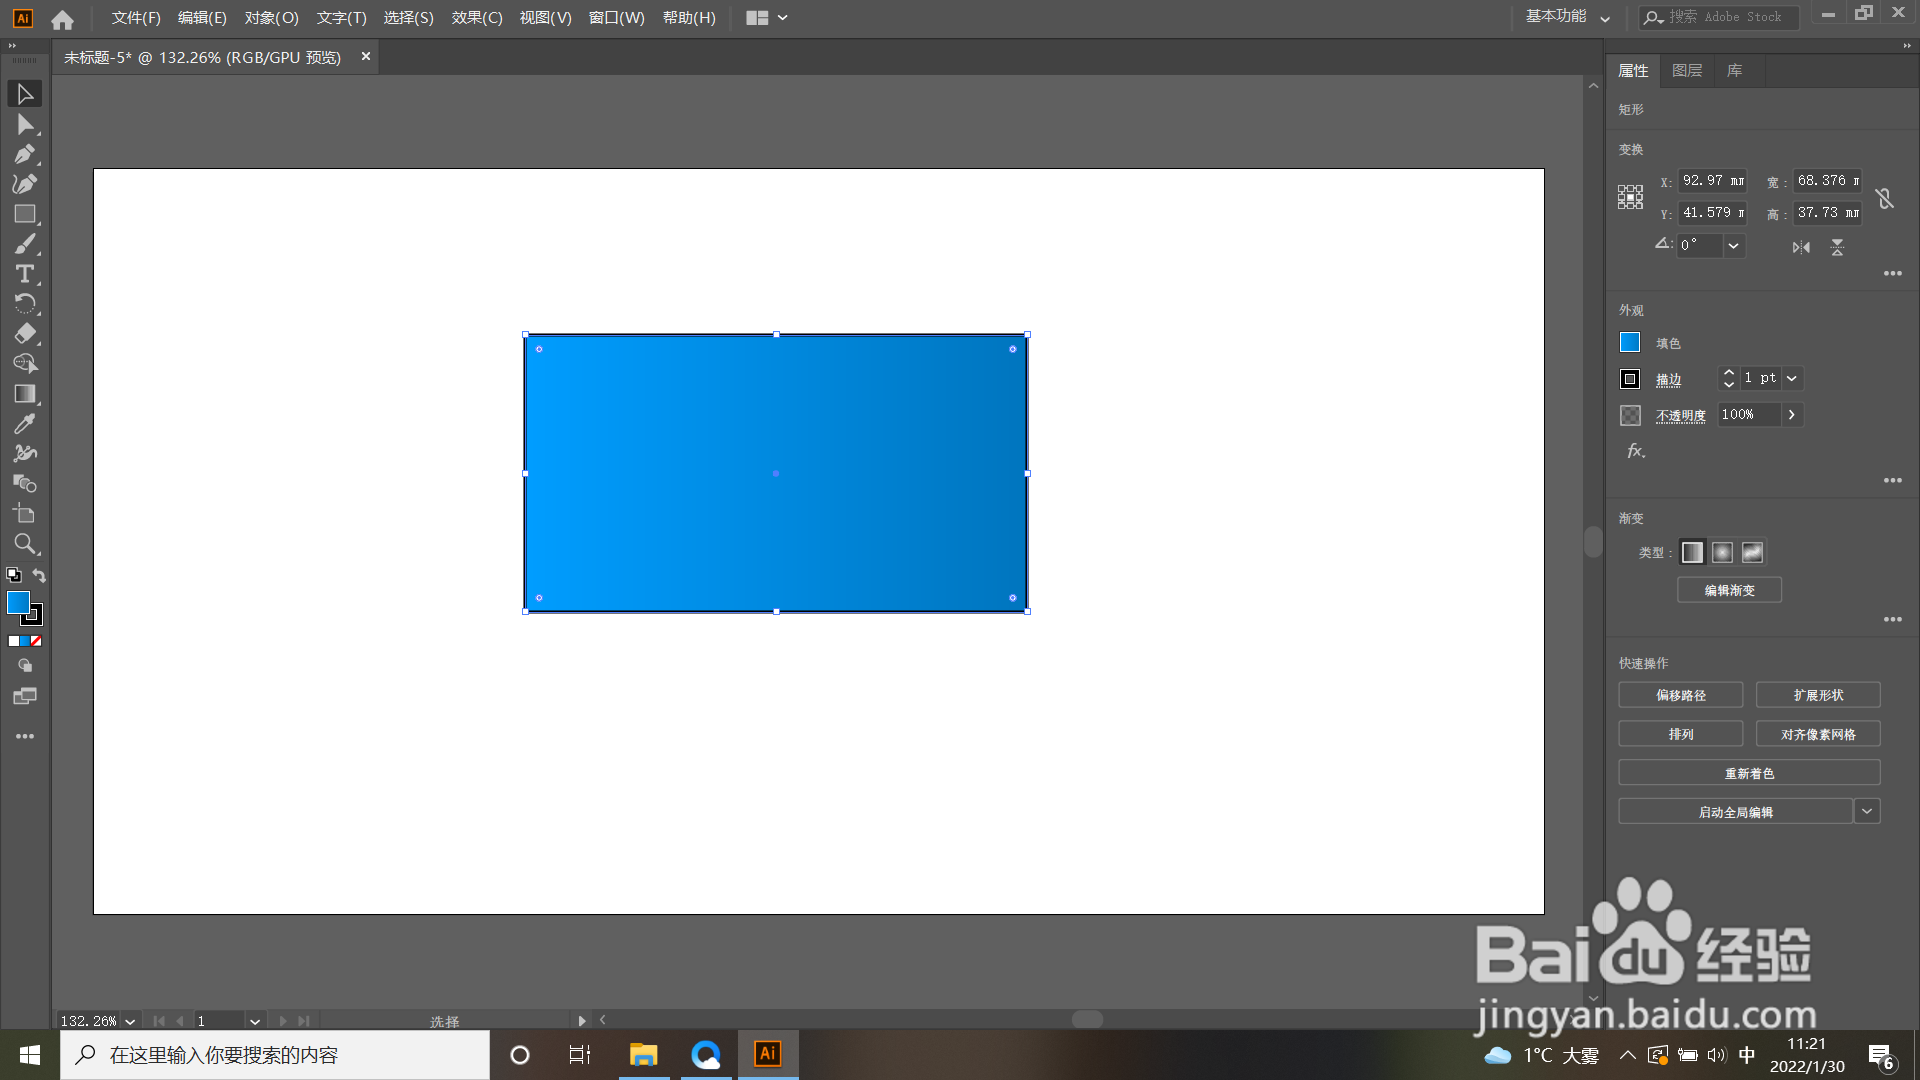The width and height of the screenshot is (1920, 1080).
Task: Click the fill color swatch in properties
Action: tap(1630, 343)
